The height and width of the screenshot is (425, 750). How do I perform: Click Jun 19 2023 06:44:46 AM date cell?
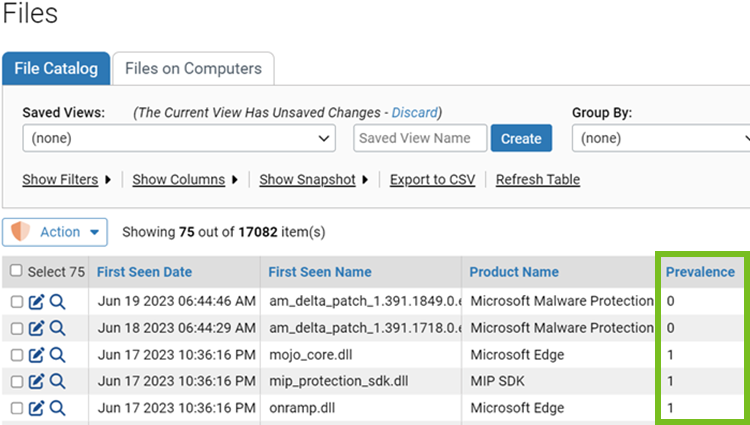(176, 301)
